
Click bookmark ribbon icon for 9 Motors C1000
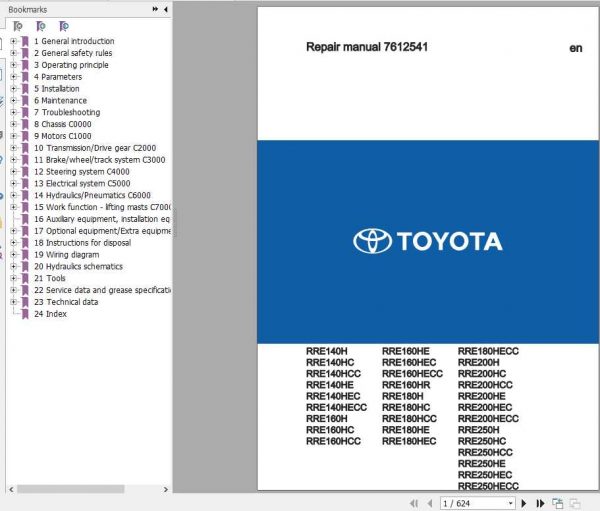[25, 136]
